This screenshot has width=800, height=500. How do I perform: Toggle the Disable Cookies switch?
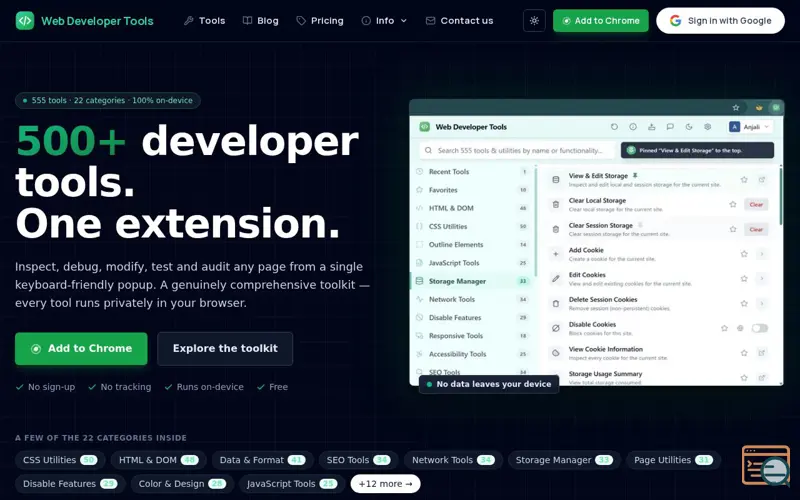tap(759, 328)
